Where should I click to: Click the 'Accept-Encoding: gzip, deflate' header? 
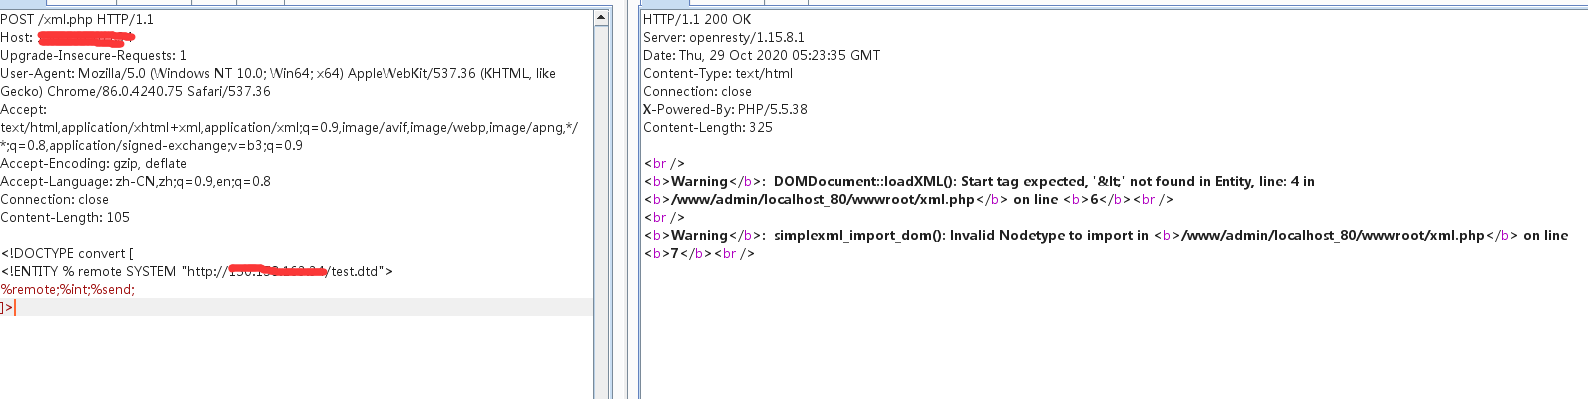pos(93,163)
